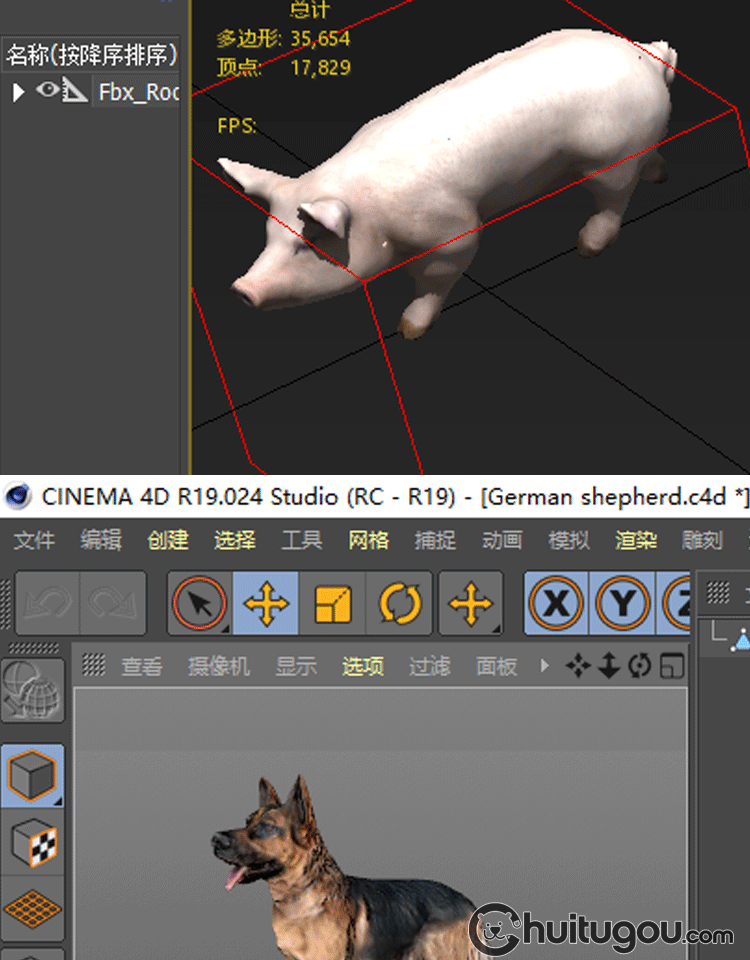Select the Live Selection arrow tool

(200, 603)
